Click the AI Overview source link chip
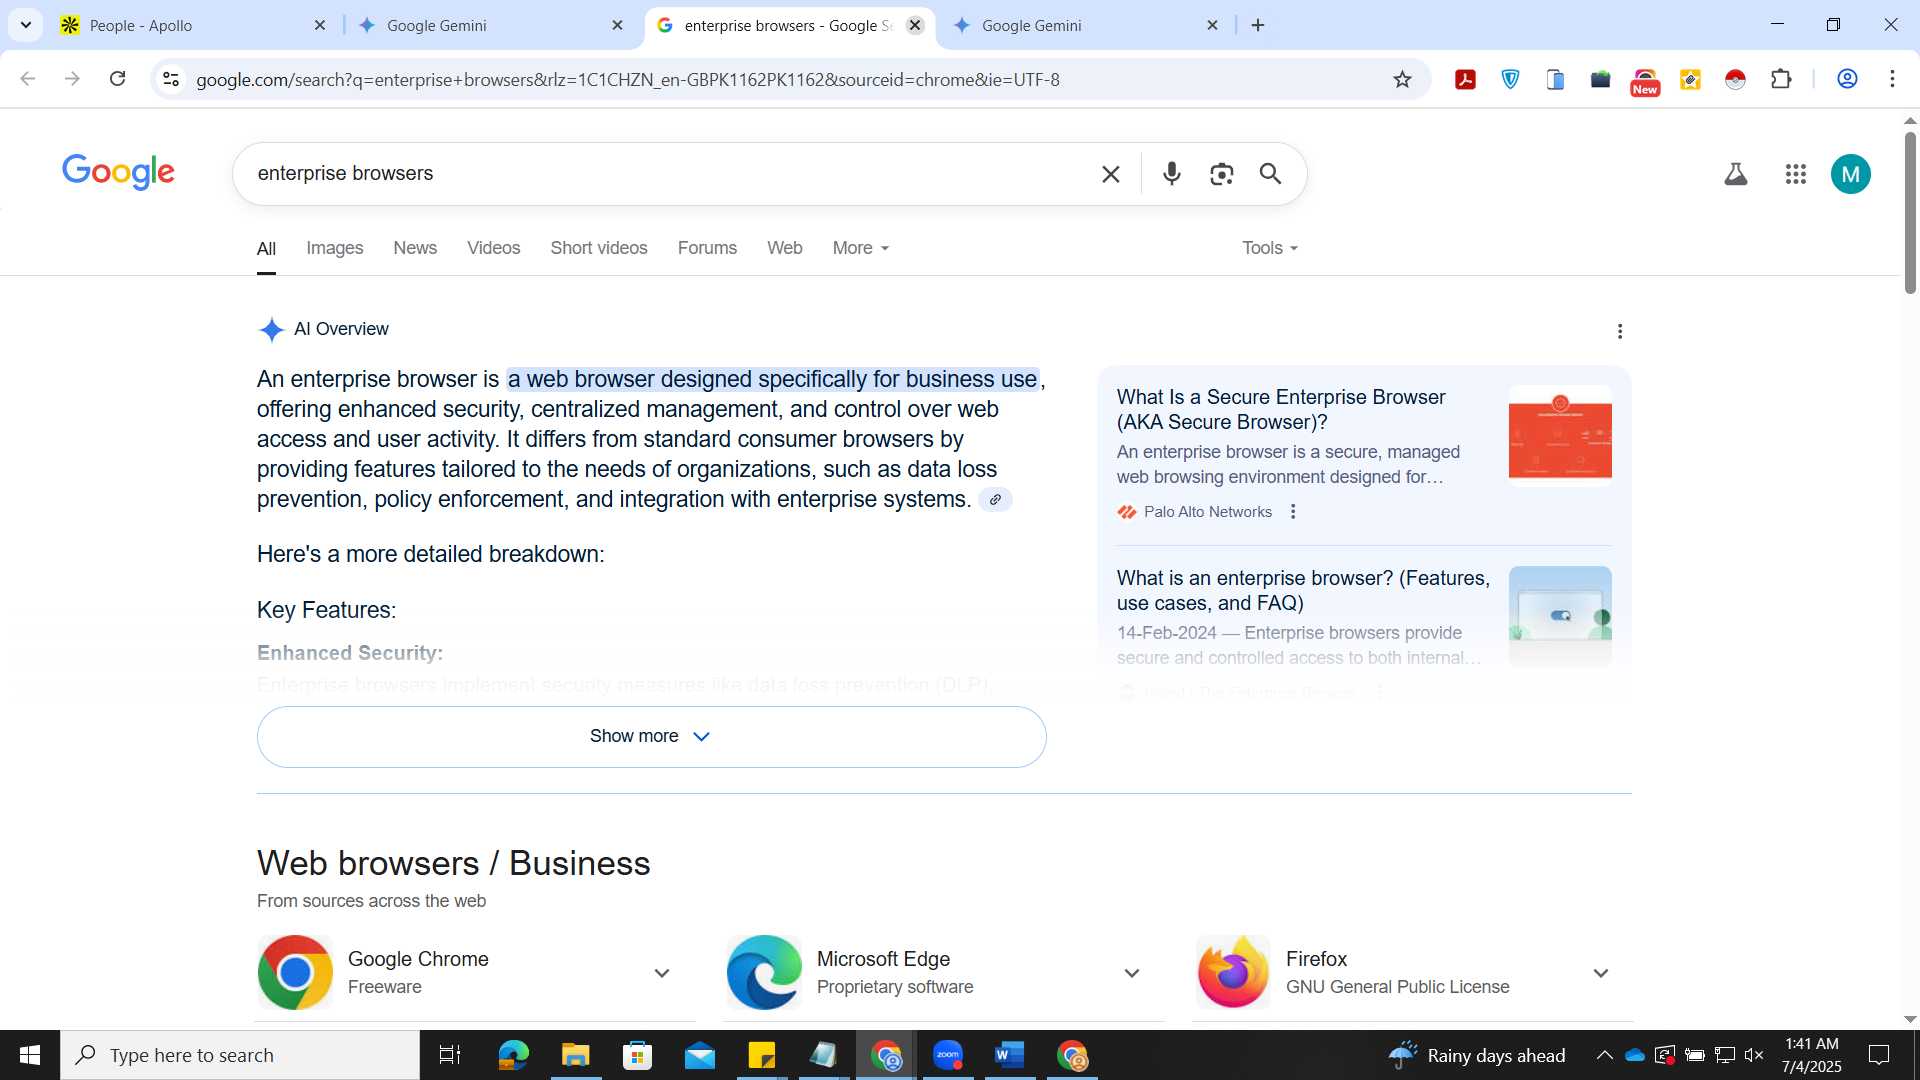The image size is (1920, 1080). pyautogui.click(x=995, y=500)
